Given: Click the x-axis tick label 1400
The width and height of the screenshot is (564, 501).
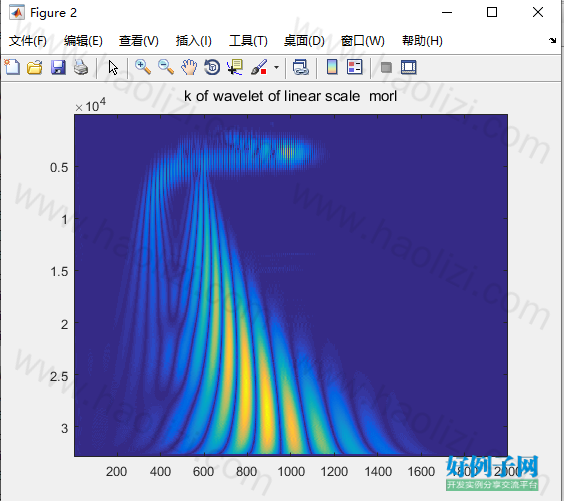Looking at the screenshot, I should tap(378, 471).
